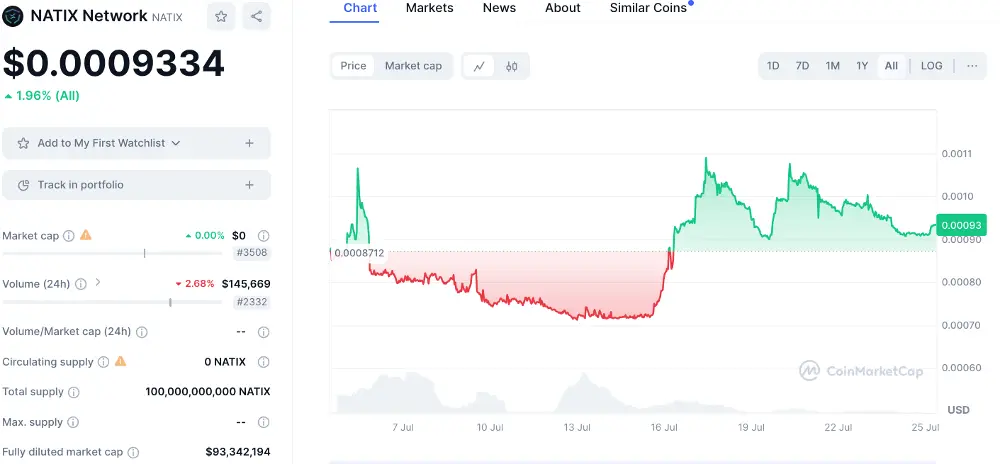Open the About tab
The width and height of the screenshot is (1000, 464).
click(563, 8)
